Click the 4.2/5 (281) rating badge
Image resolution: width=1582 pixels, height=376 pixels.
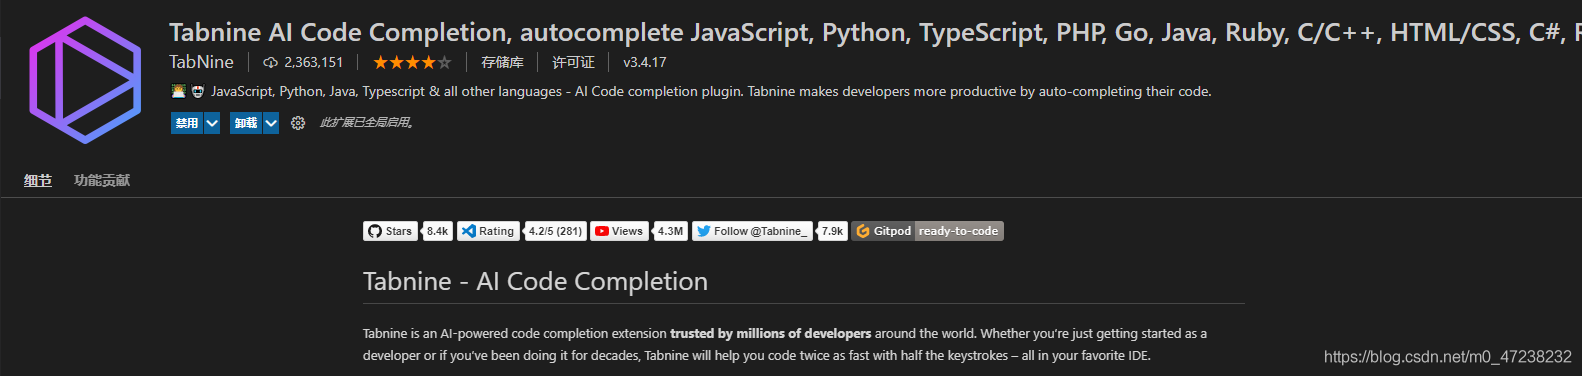(555, 231)
